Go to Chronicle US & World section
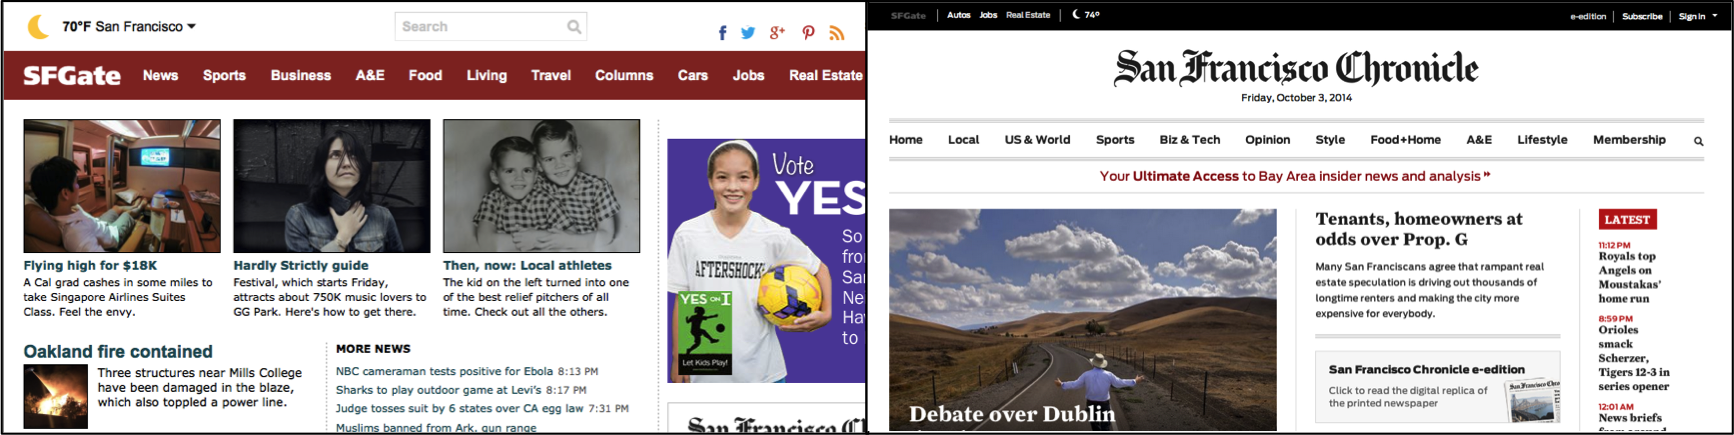 click(1037, 140)
